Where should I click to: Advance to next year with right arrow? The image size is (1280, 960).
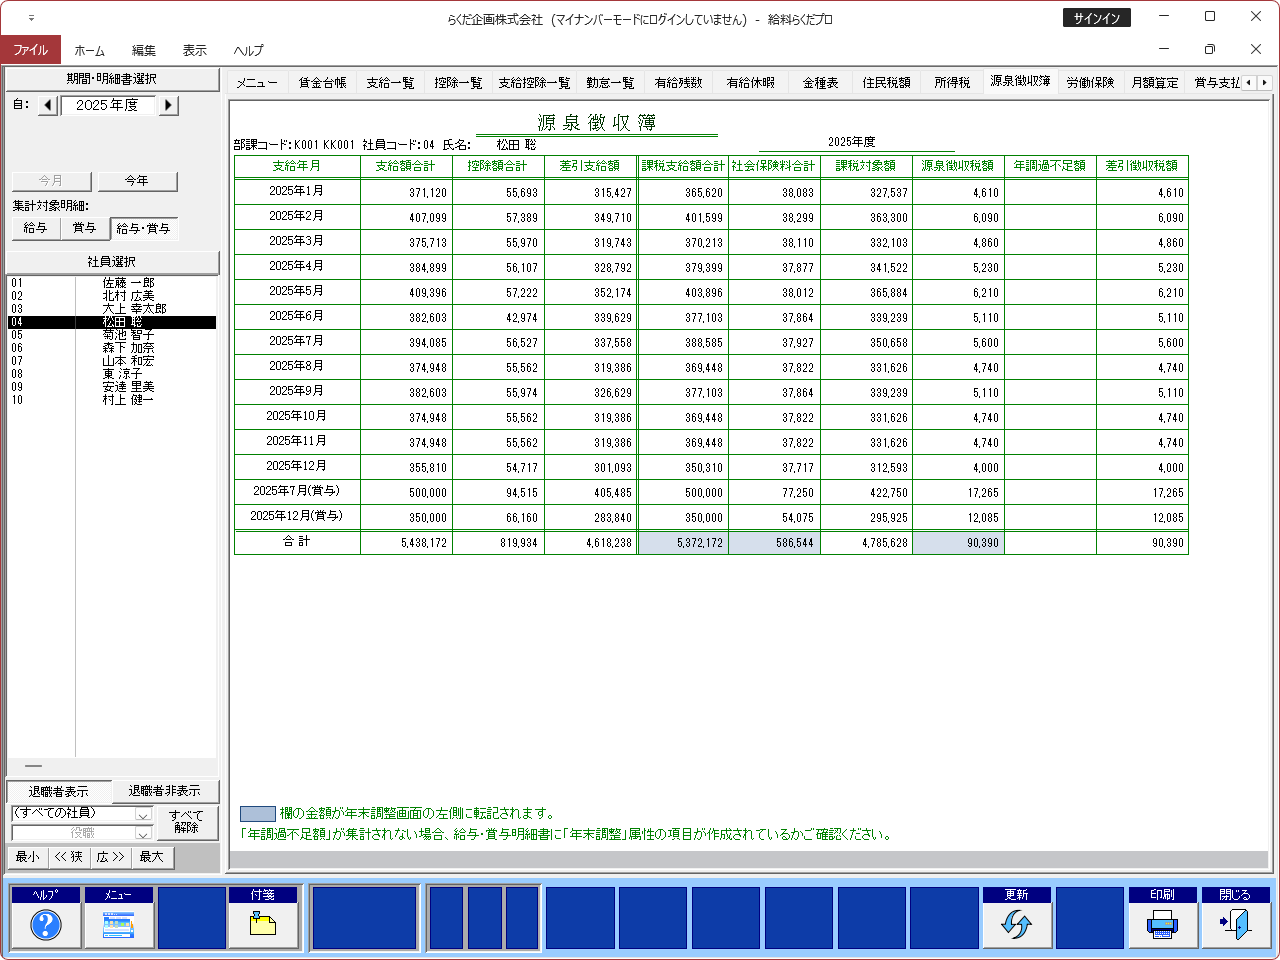tap(168, 105)
